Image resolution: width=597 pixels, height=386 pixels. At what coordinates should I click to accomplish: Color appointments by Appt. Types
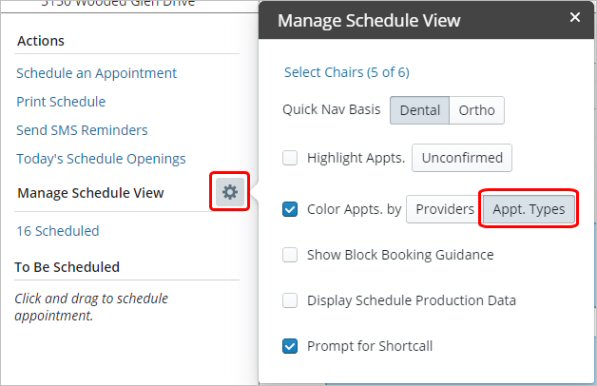[528, 209]
